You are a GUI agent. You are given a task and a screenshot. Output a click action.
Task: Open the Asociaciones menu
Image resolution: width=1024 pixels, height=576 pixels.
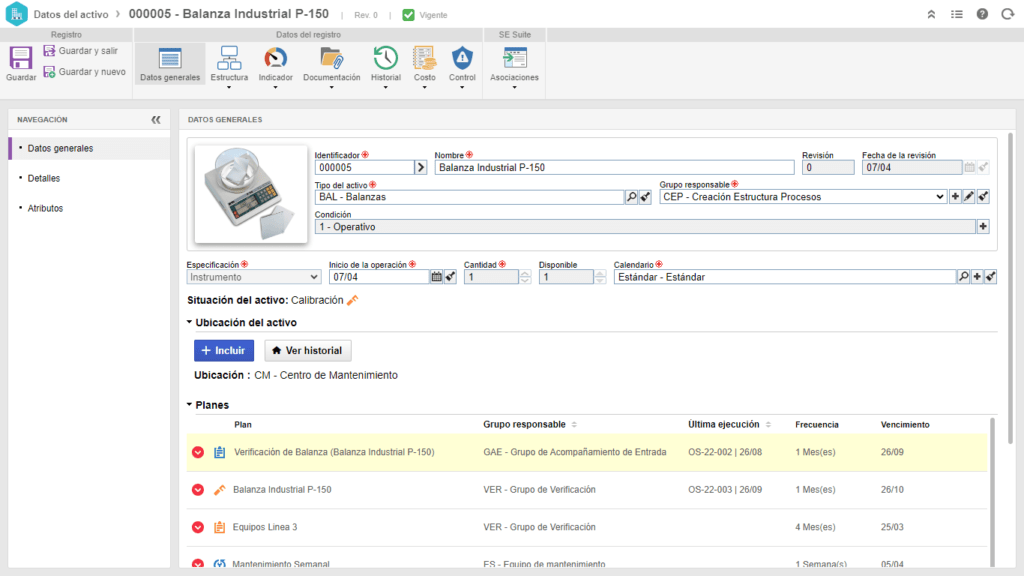514,64
